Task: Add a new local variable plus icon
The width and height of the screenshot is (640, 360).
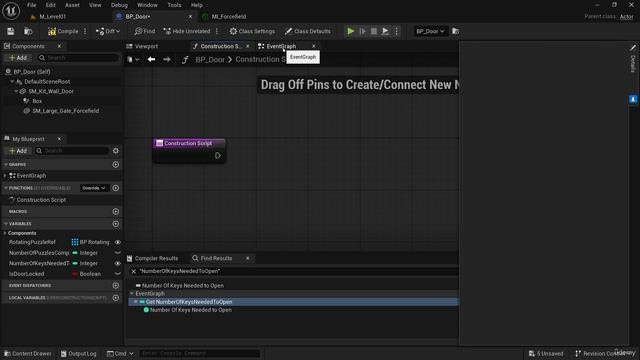Action: (x=116, y=298)
